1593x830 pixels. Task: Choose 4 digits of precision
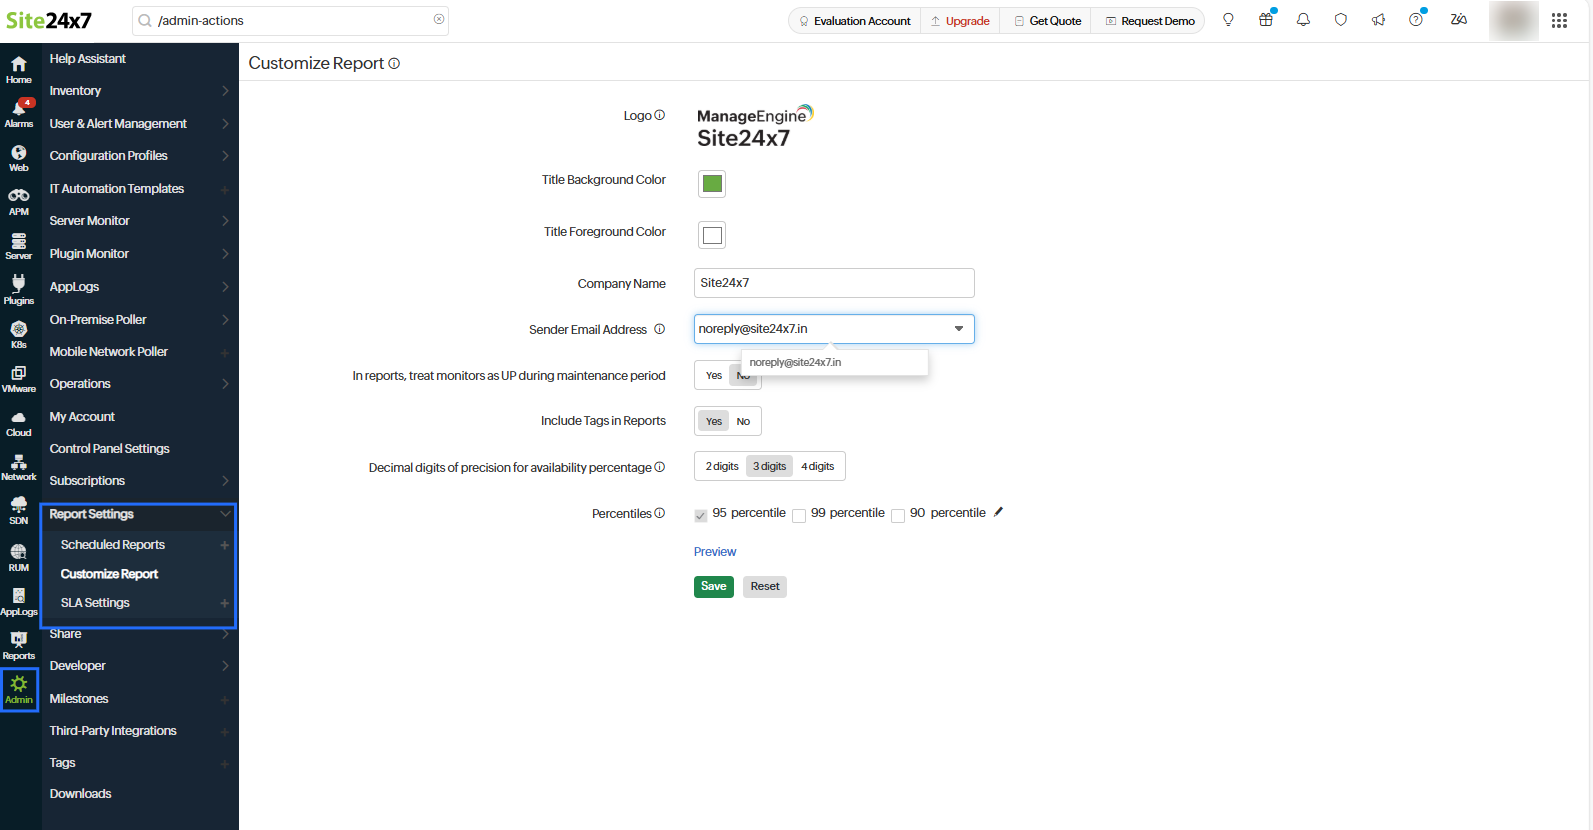coord(818,466)
